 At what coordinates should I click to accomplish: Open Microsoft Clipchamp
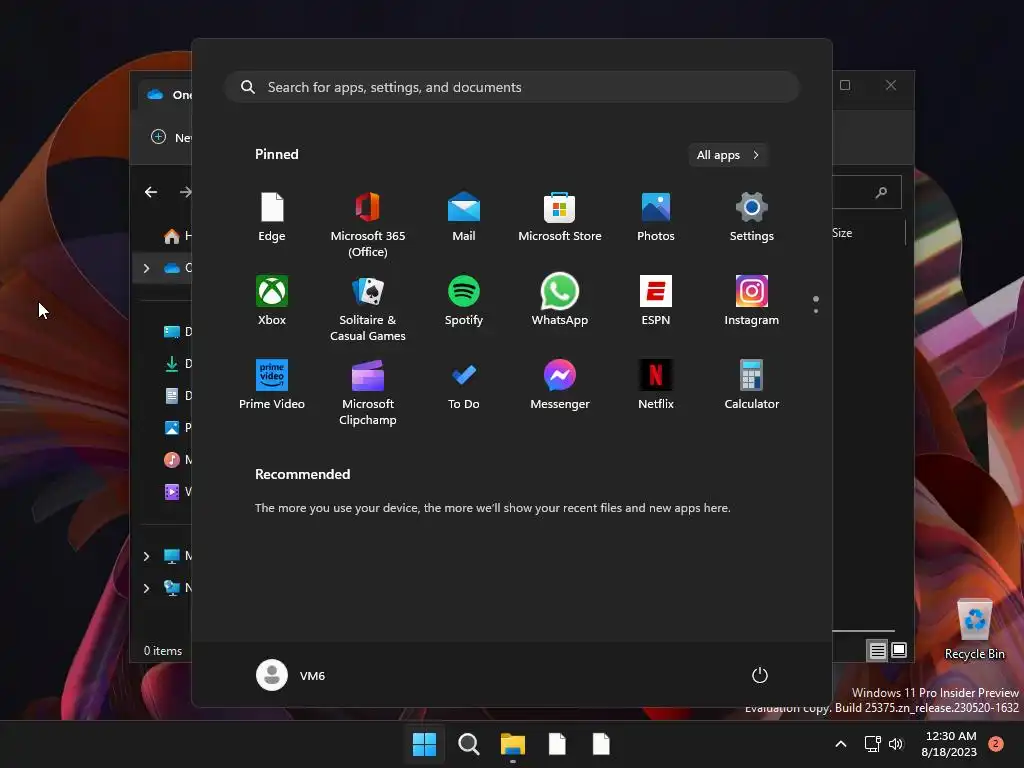point(368,392)
